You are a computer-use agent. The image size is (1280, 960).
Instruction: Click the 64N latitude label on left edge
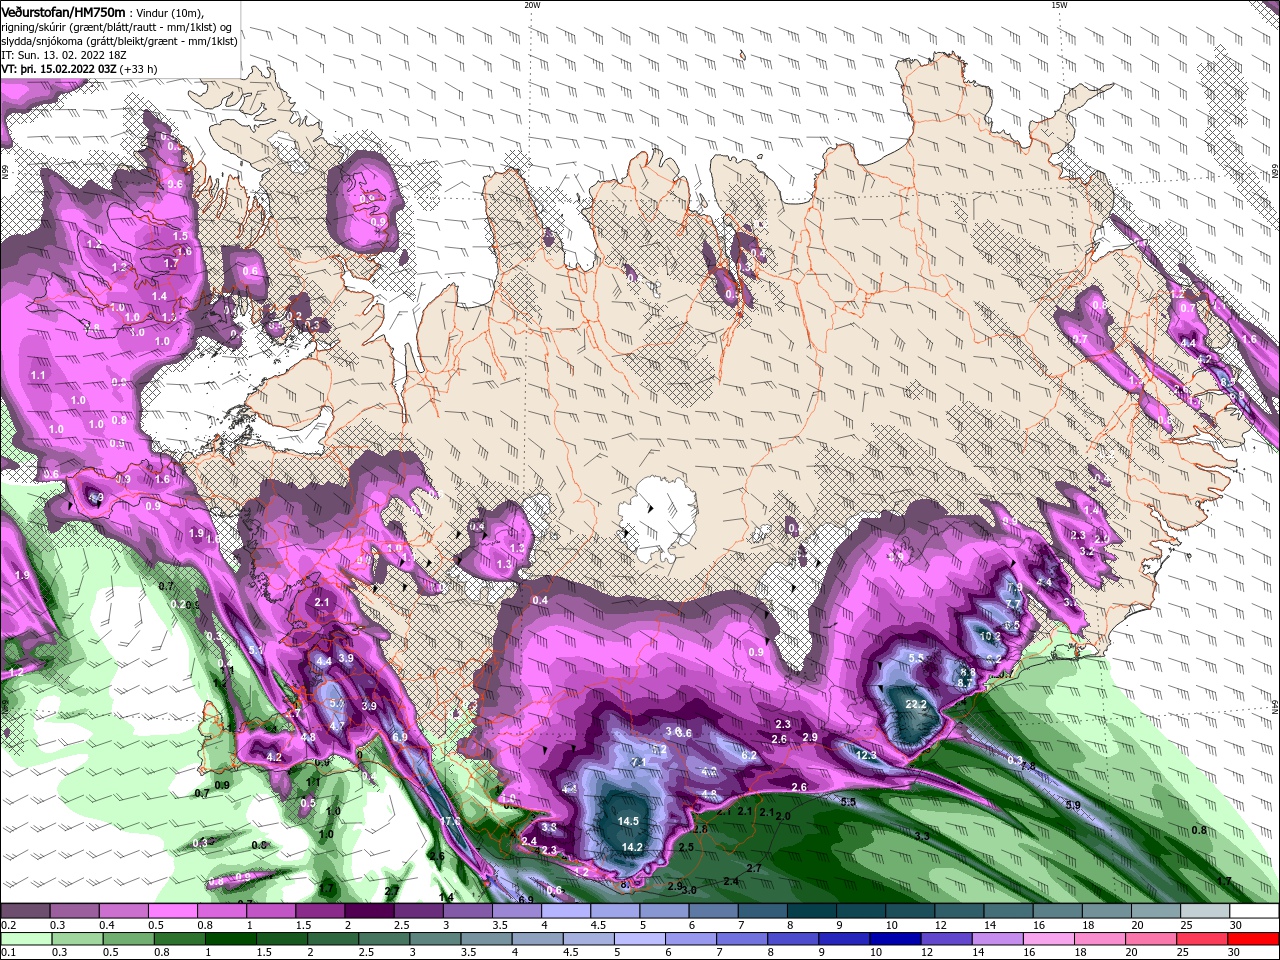(4, 708)
